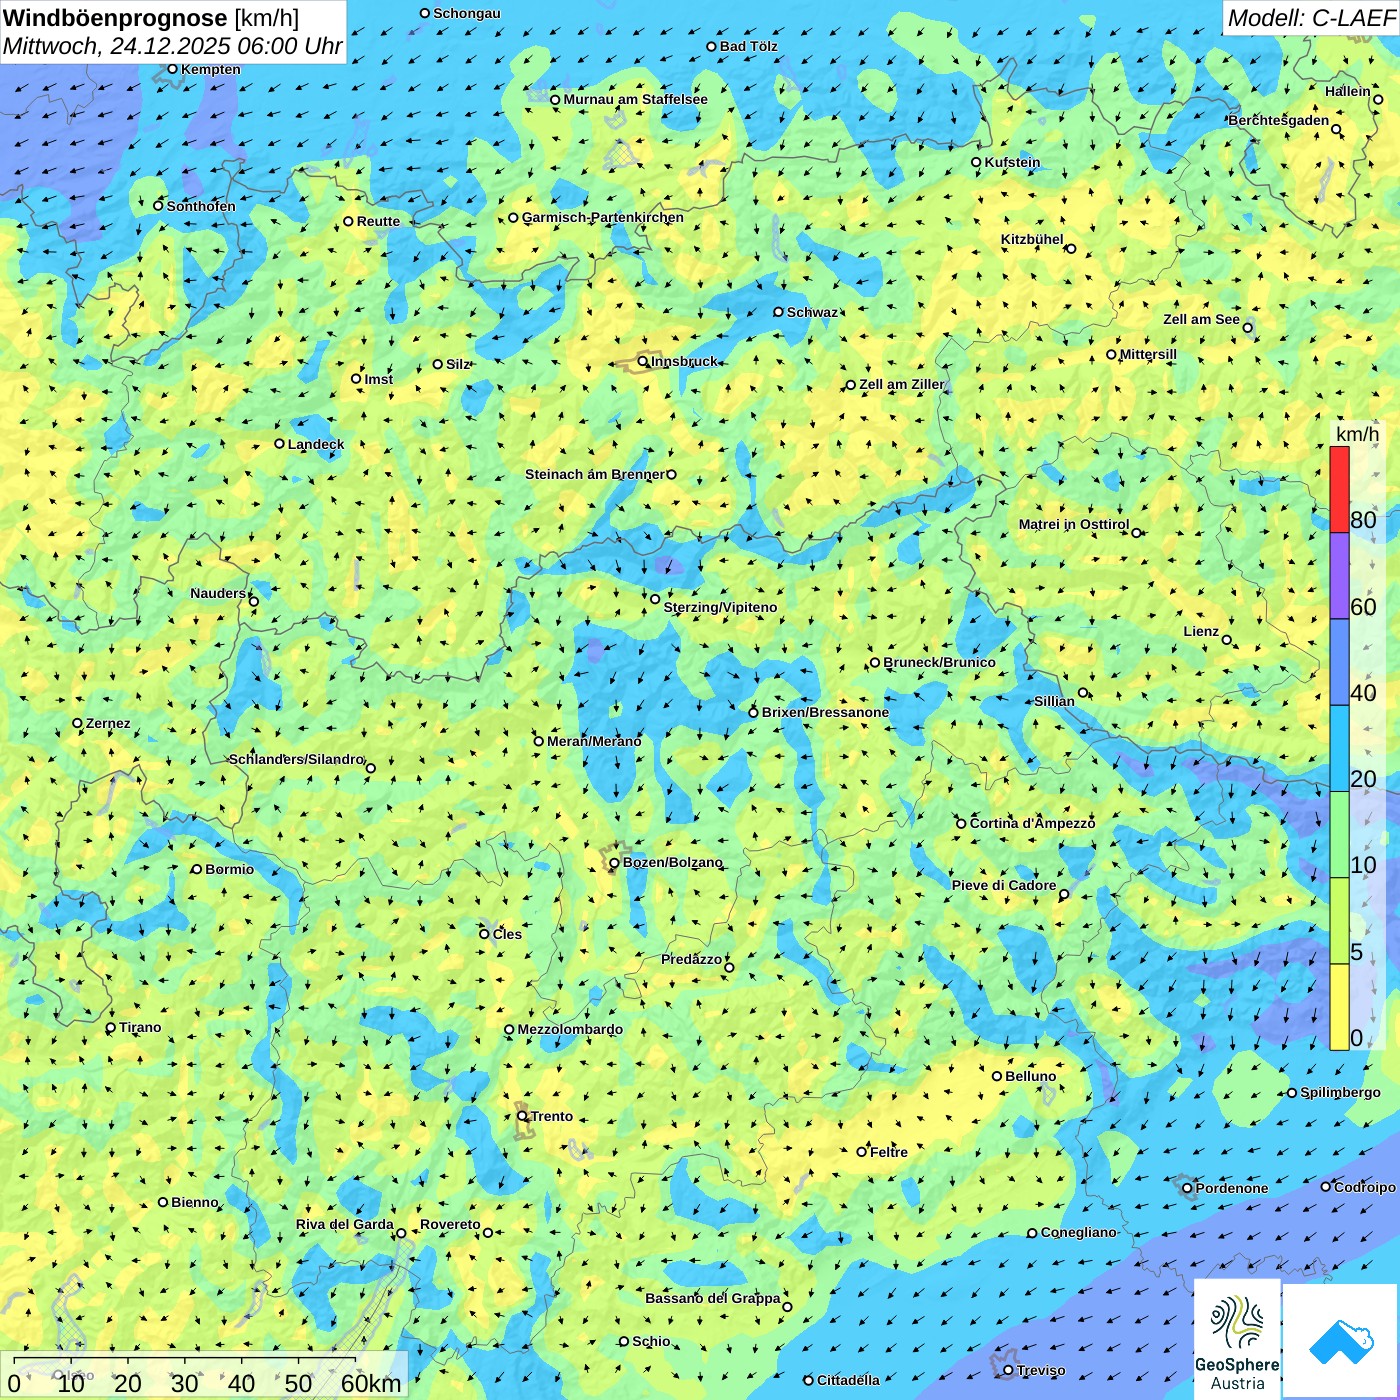This screenshot has width=1400, height=1400.
Task: Click the Pordenone label
Action: coord(1232,1188)
